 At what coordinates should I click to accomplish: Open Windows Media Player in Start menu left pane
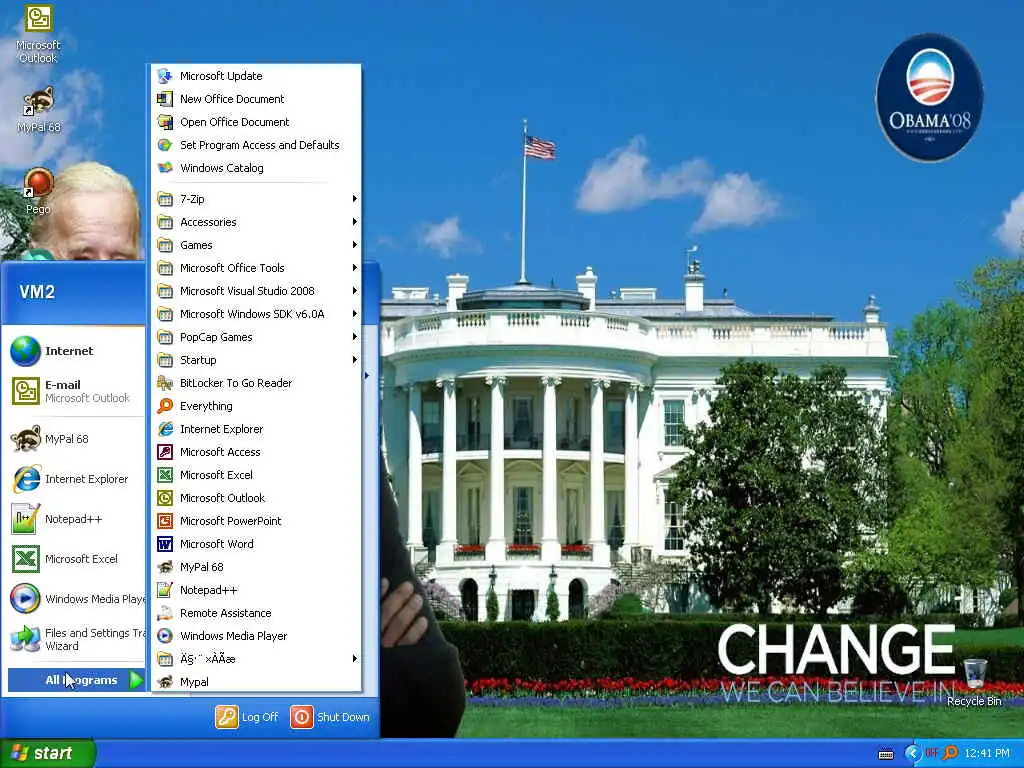(x=75, y=599)
